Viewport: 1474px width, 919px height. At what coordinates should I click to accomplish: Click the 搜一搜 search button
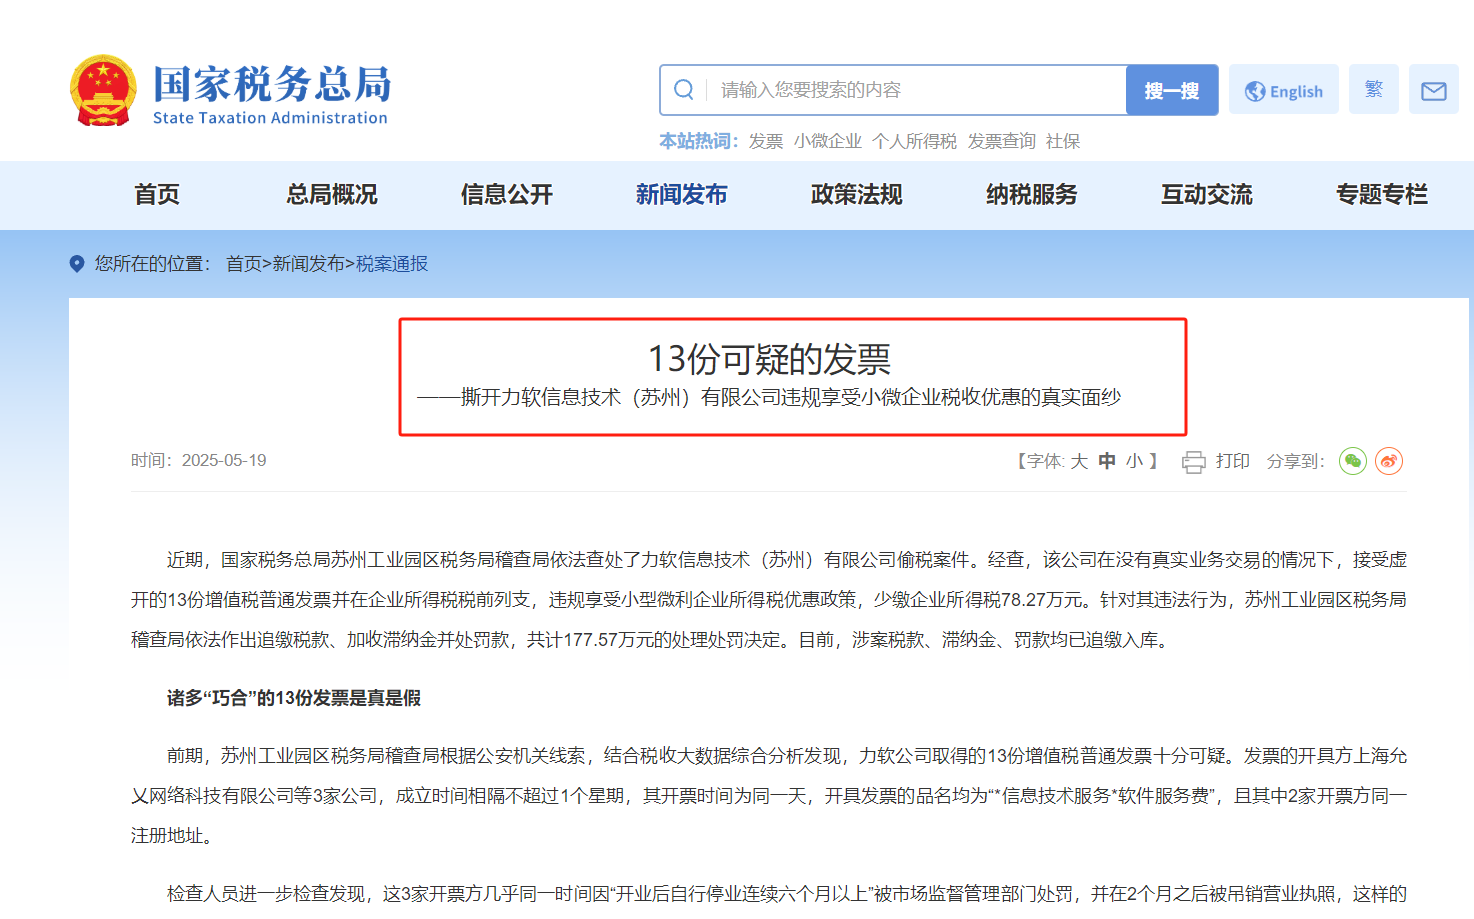point(1172,90)
